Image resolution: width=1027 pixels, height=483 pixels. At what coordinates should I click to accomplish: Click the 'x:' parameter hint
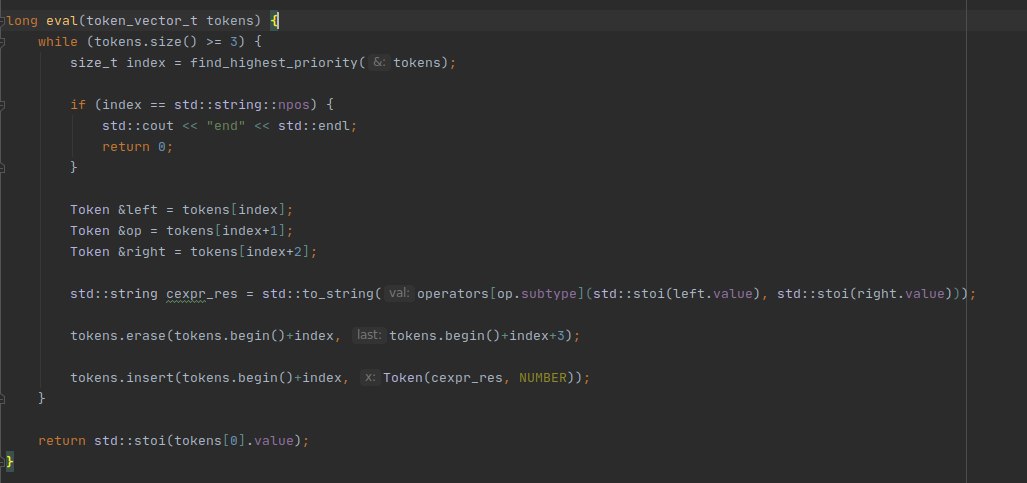pos(370,377)
